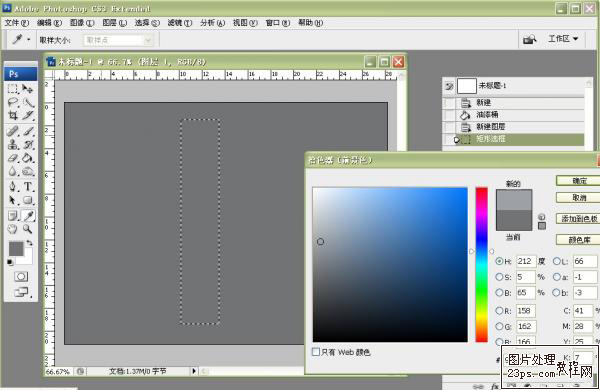Select the S saturation radio button
This screenshot has height=390, width=600.
pyautogui.click(x=499, y=277)
